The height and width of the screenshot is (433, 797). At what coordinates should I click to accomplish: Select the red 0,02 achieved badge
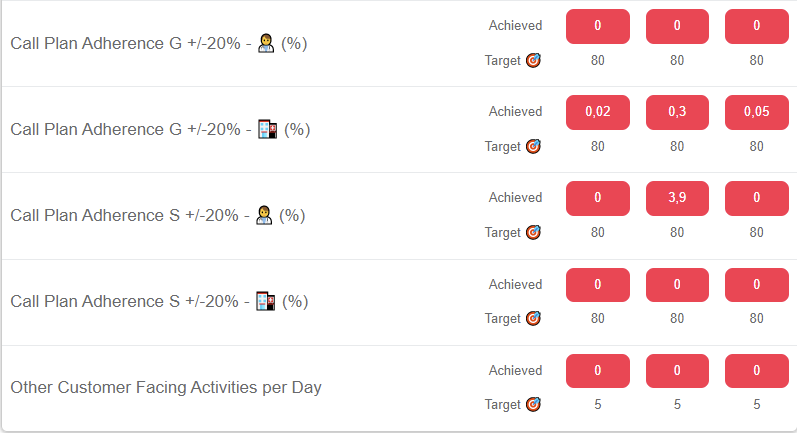click(x=598, y=112)
